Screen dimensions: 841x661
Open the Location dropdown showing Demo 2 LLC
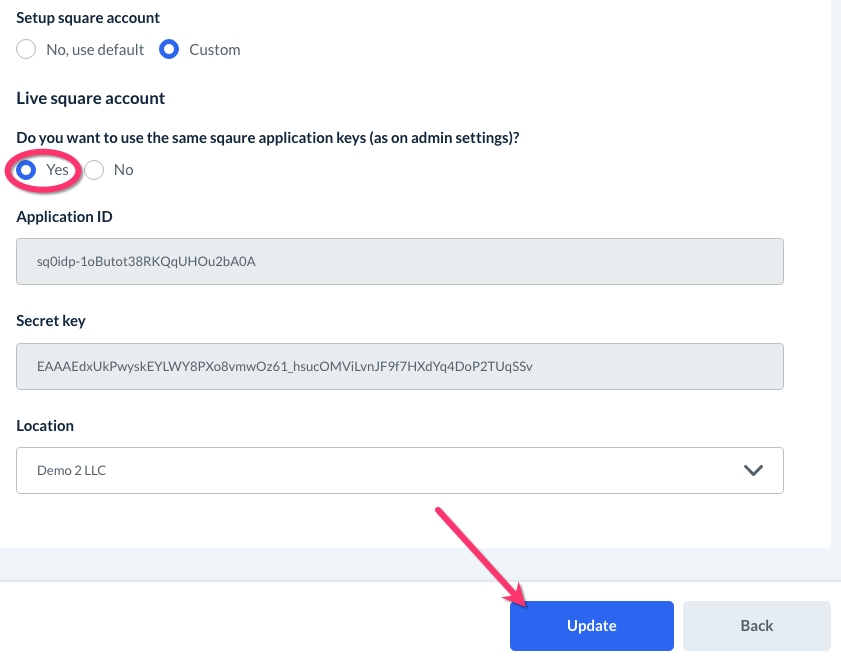tap(399, 470)
